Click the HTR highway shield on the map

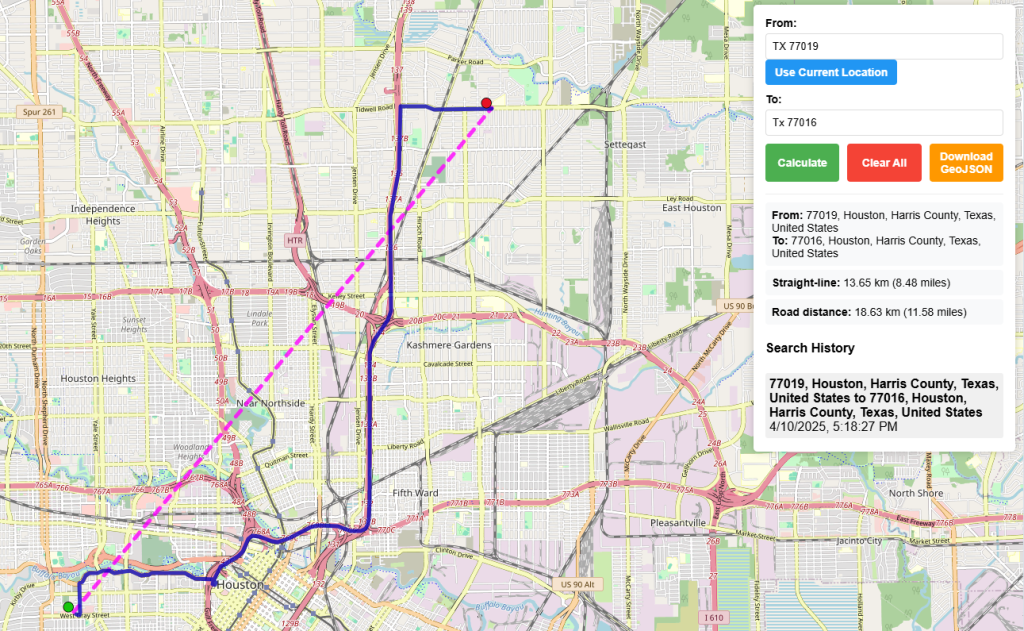(295, 240)
